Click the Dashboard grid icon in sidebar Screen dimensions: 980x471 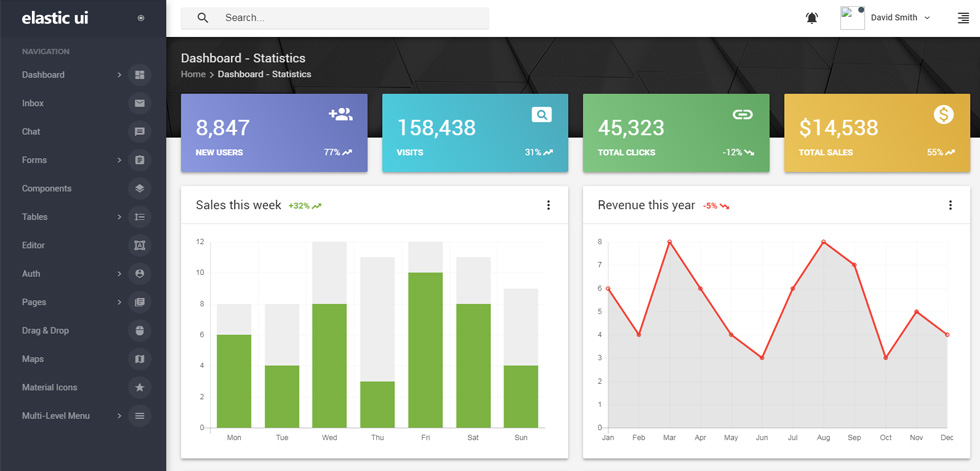pyautogui.click(x=139, y=75)
